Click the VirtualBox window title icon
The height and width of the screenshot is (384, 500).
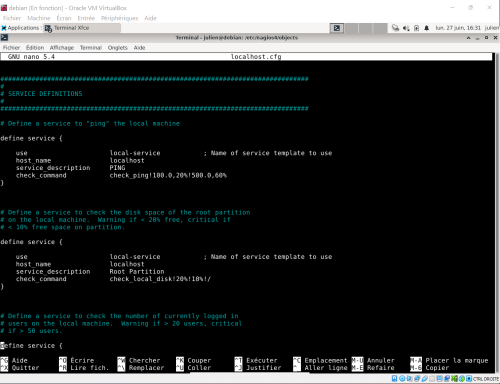pyautogui.click(x=4, y=7)
